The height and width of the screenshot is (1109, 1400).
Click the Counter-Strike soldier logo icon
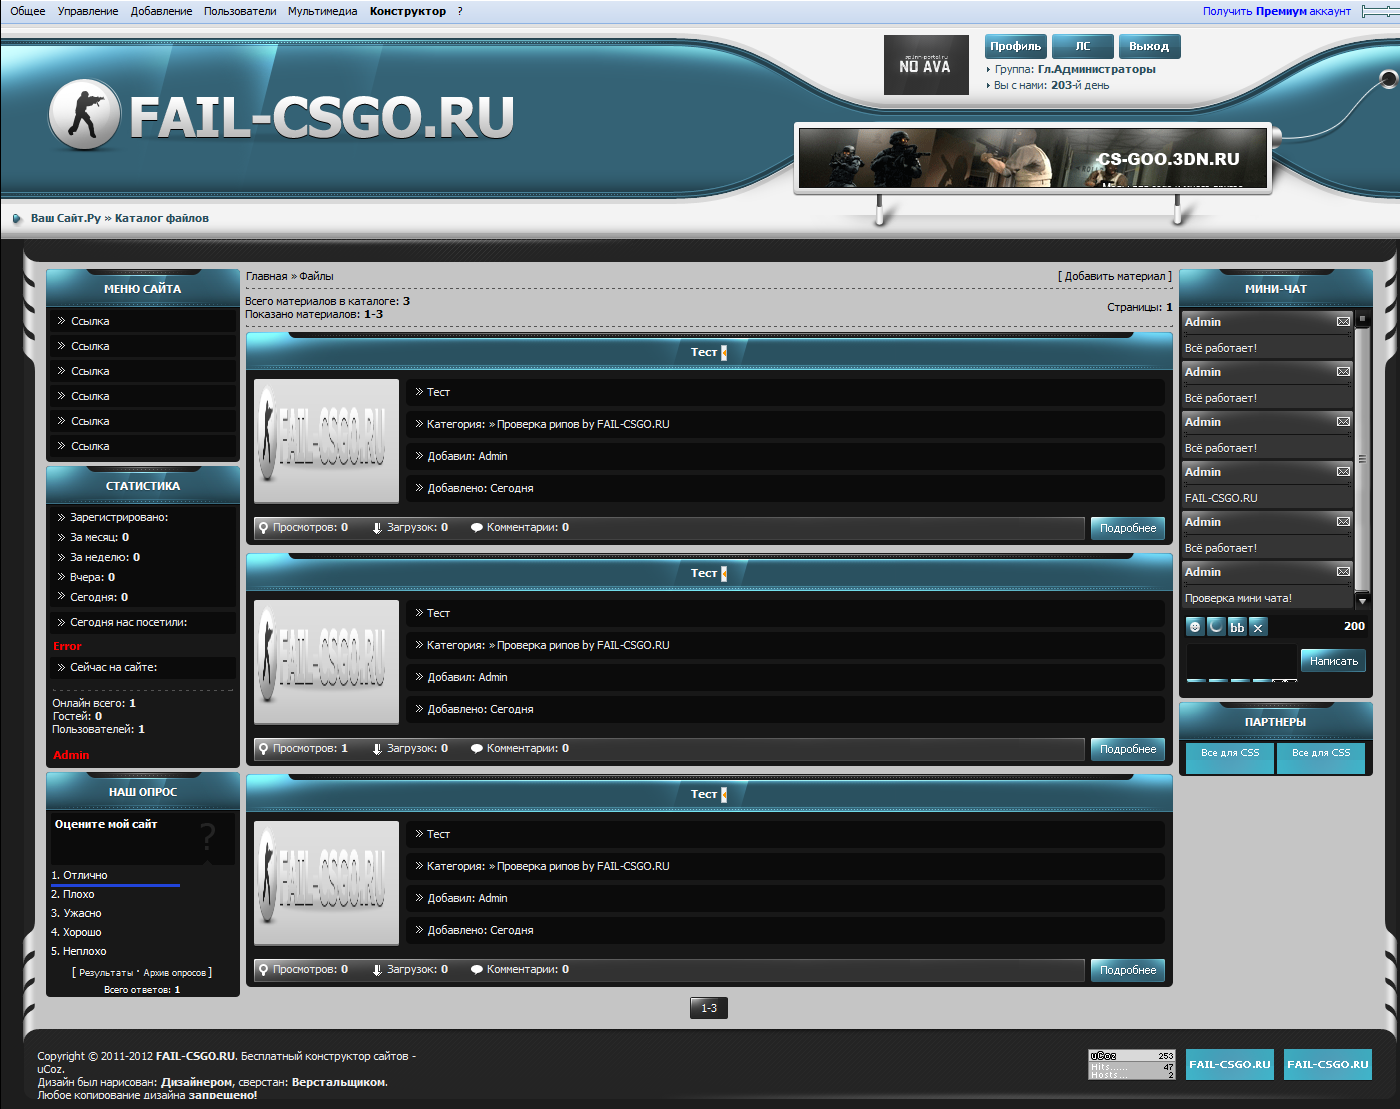[84, 115]
